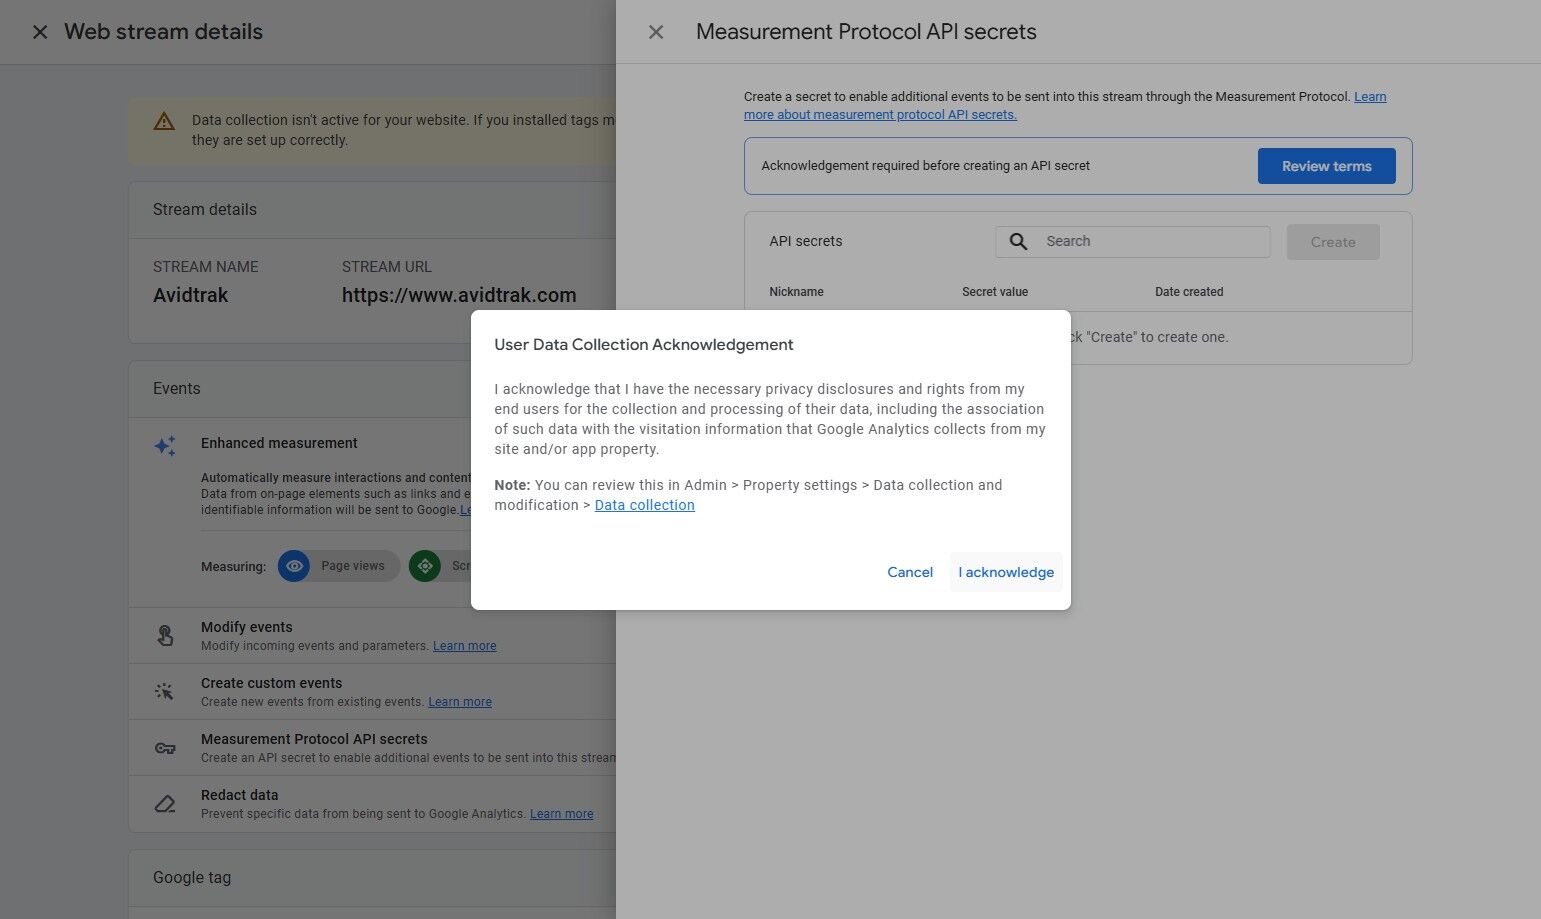Screen dimensions: 1541x919
Task: Select the Create custom events icon
Action: (x=165, y=691)
